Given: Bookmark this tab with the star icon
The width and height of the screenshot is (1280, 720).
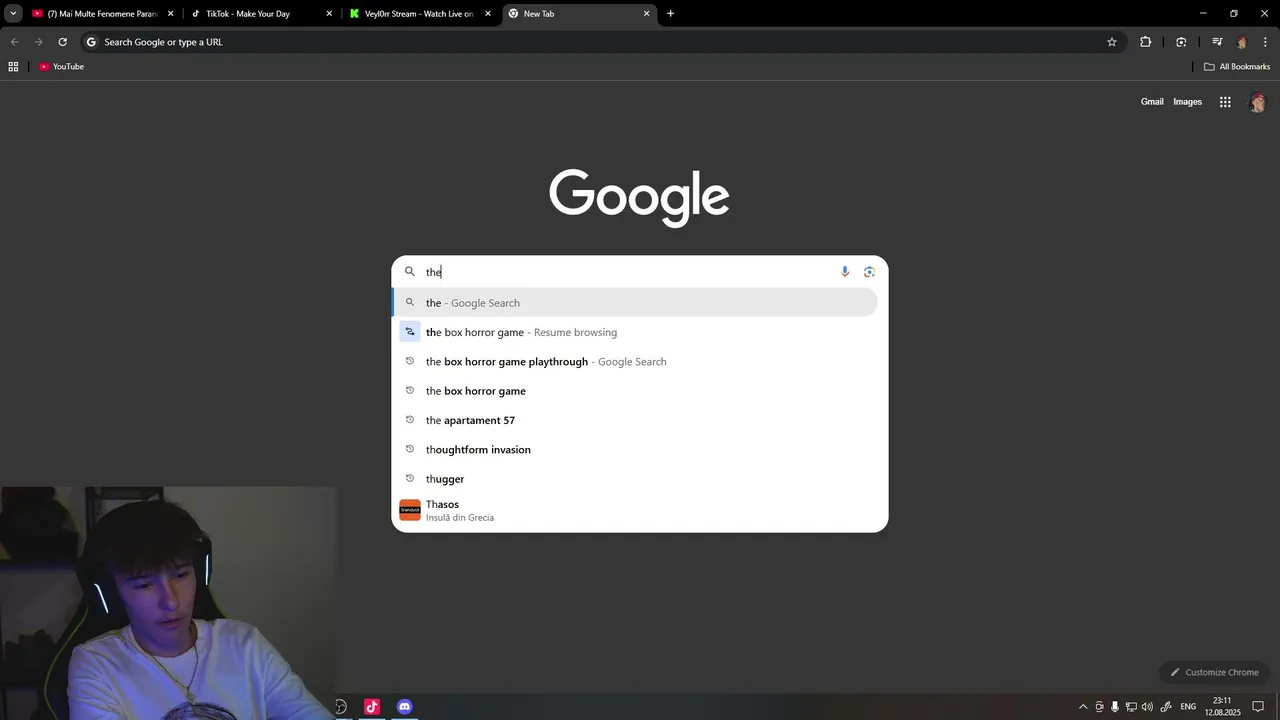Looking at the screenshot, I should 1112,42.
